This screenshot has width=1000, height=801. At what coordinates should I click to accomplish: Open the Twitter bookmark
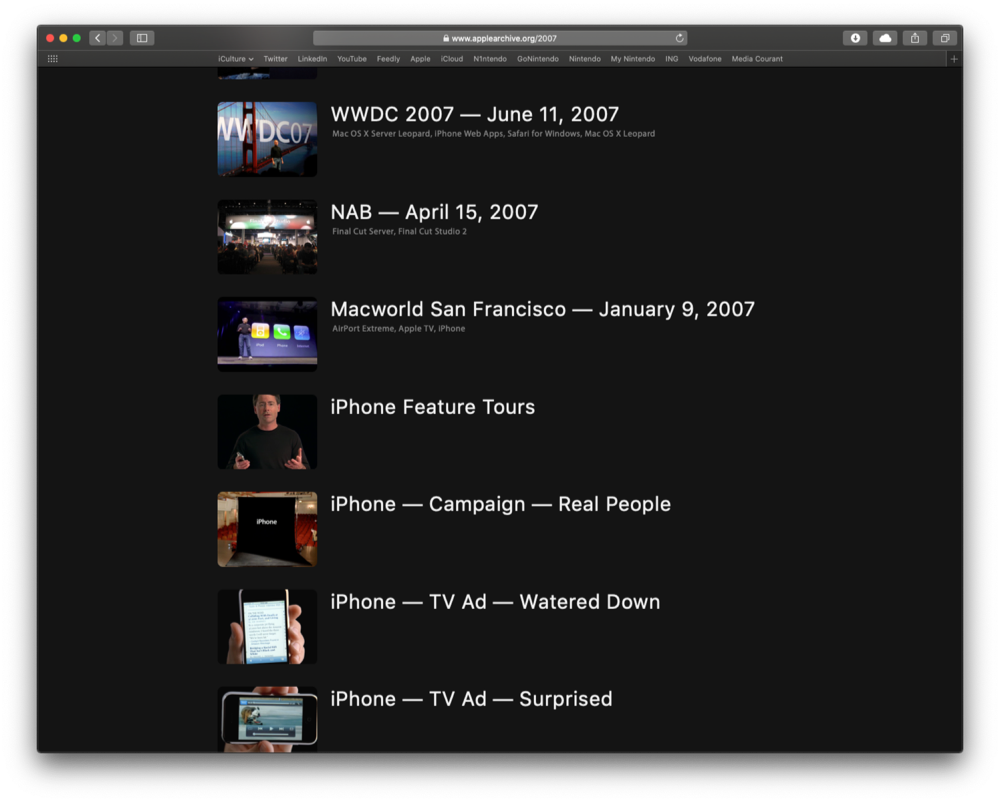[276, 59]
